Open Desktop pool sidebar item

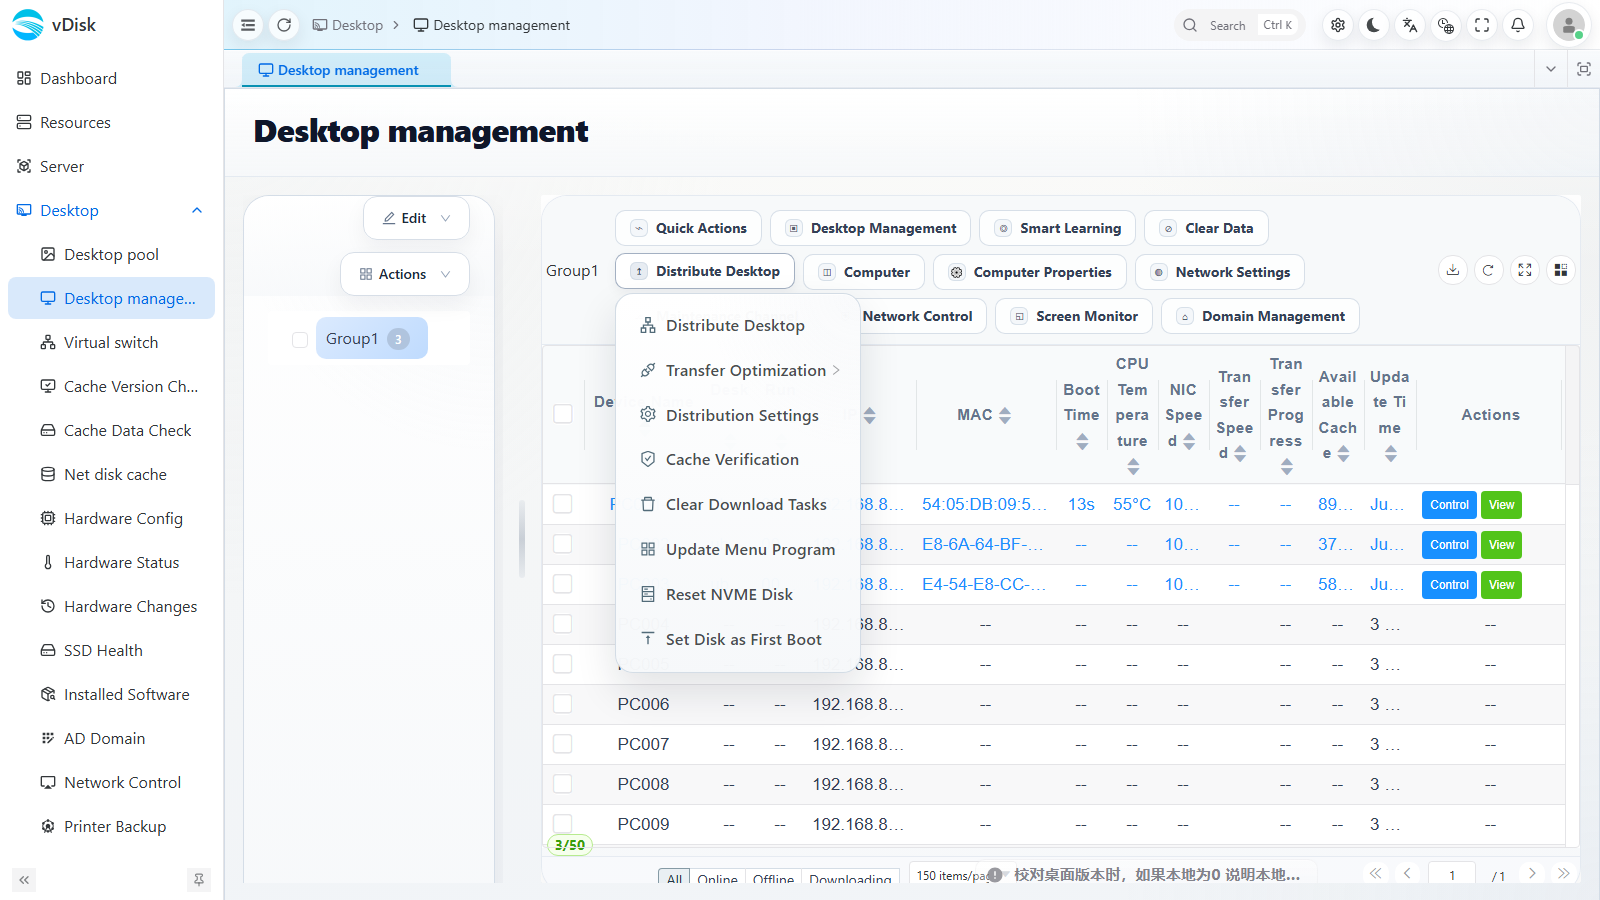[x=111, y=254]
